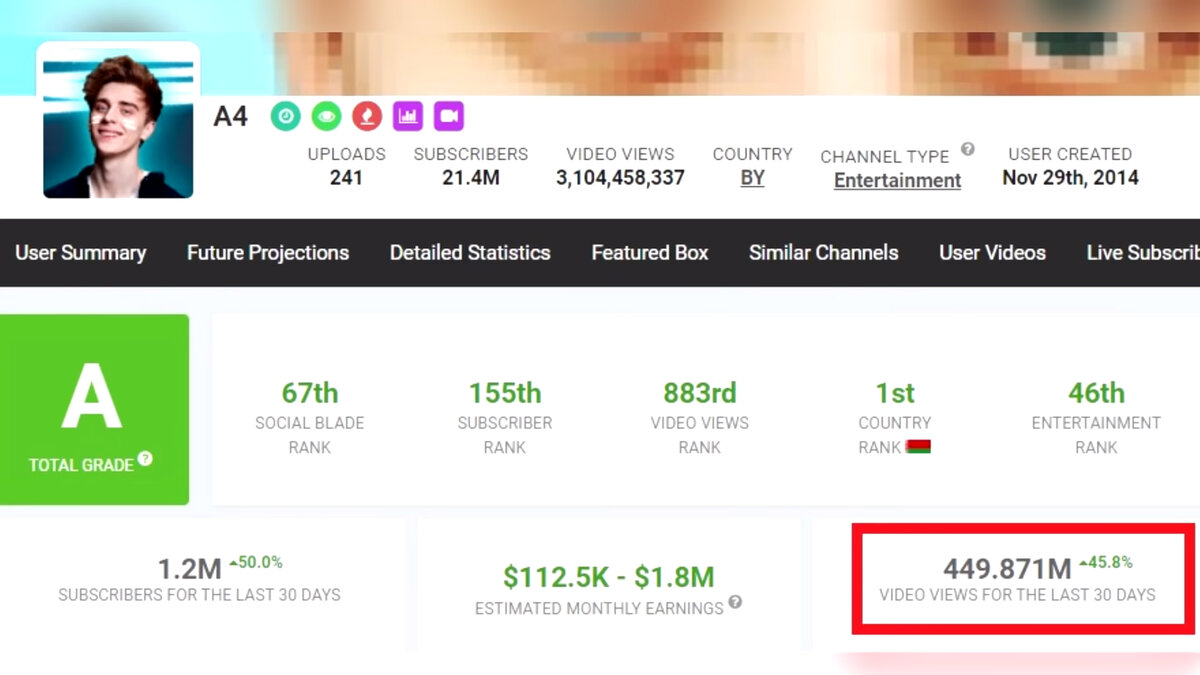Viewport: 1200px width, 675px height.
Task: Click the $112.5K - $1.8M earnings estimate
Action: [x=609, y=577]
